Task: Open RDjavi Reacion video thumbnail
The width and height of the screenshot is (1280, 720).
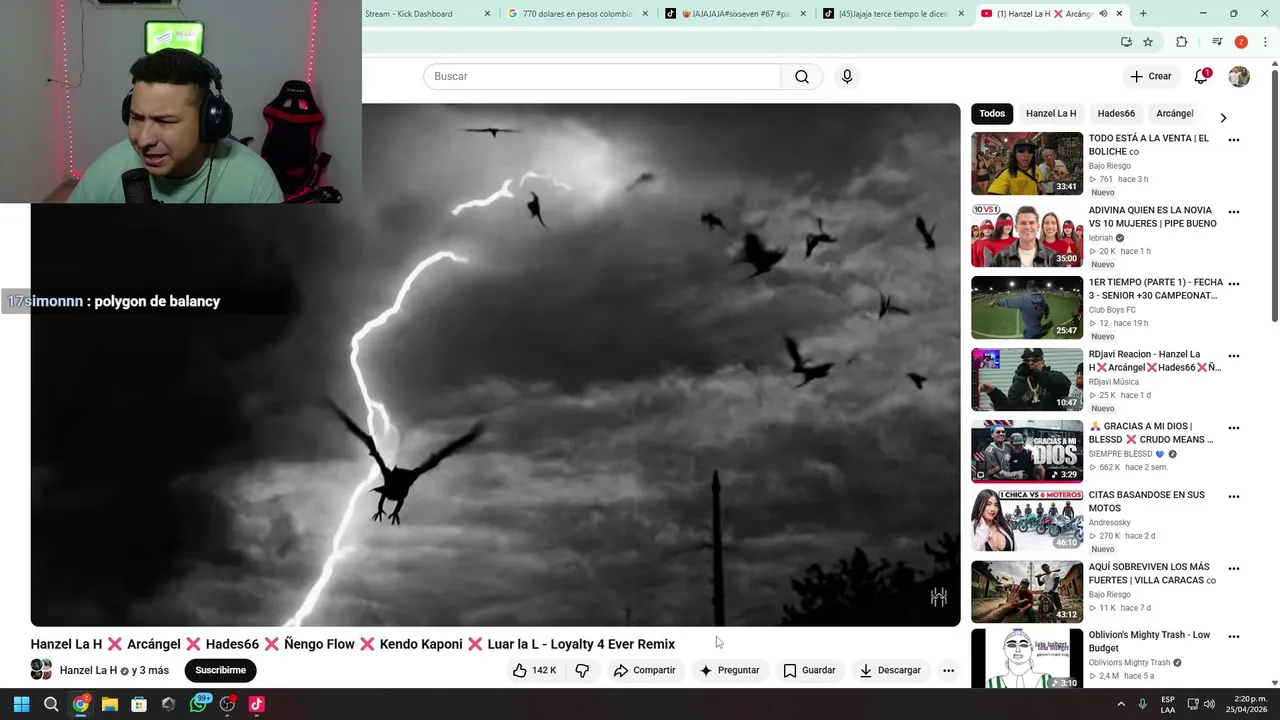Action: (x=1027, y=379)
